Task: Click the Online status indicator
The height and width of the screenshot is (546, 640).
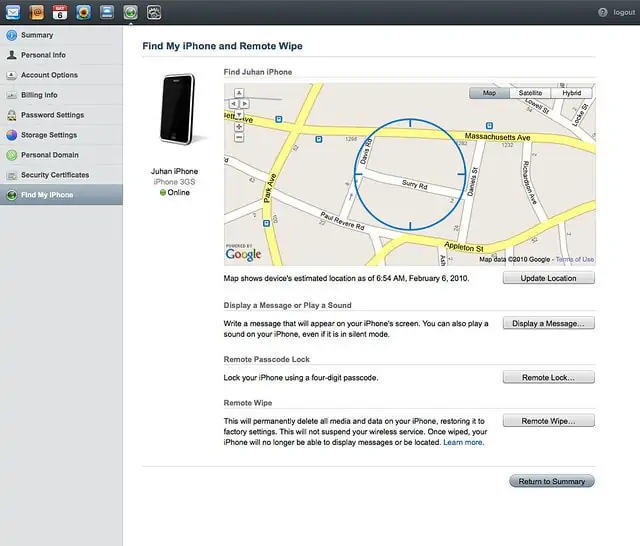Action: click(175, 192)
